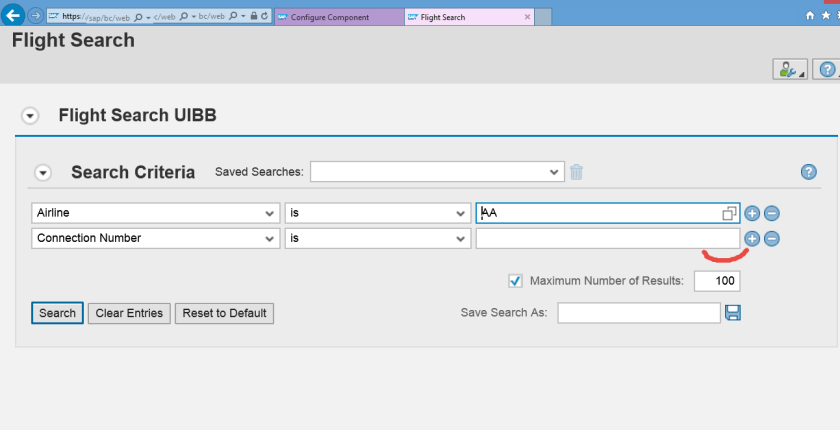Switch to Configure Component tab

[339, 17]
